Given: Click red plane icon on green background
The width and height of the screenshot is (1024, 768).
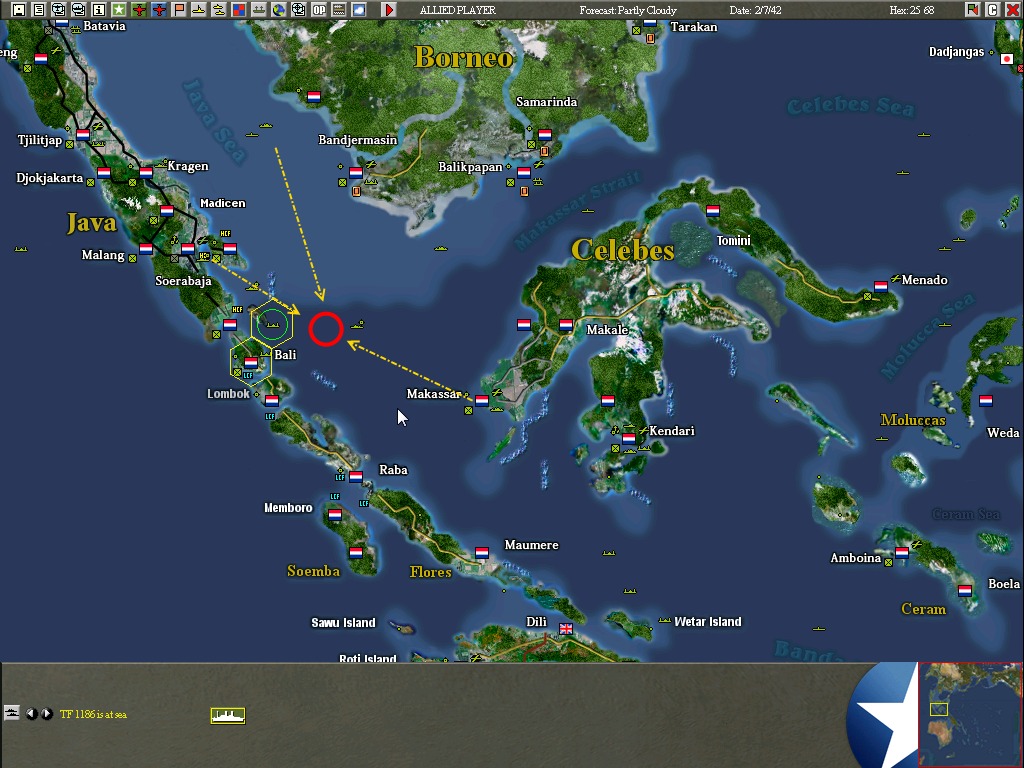Looking at the screenshot, I should [138, 10].
